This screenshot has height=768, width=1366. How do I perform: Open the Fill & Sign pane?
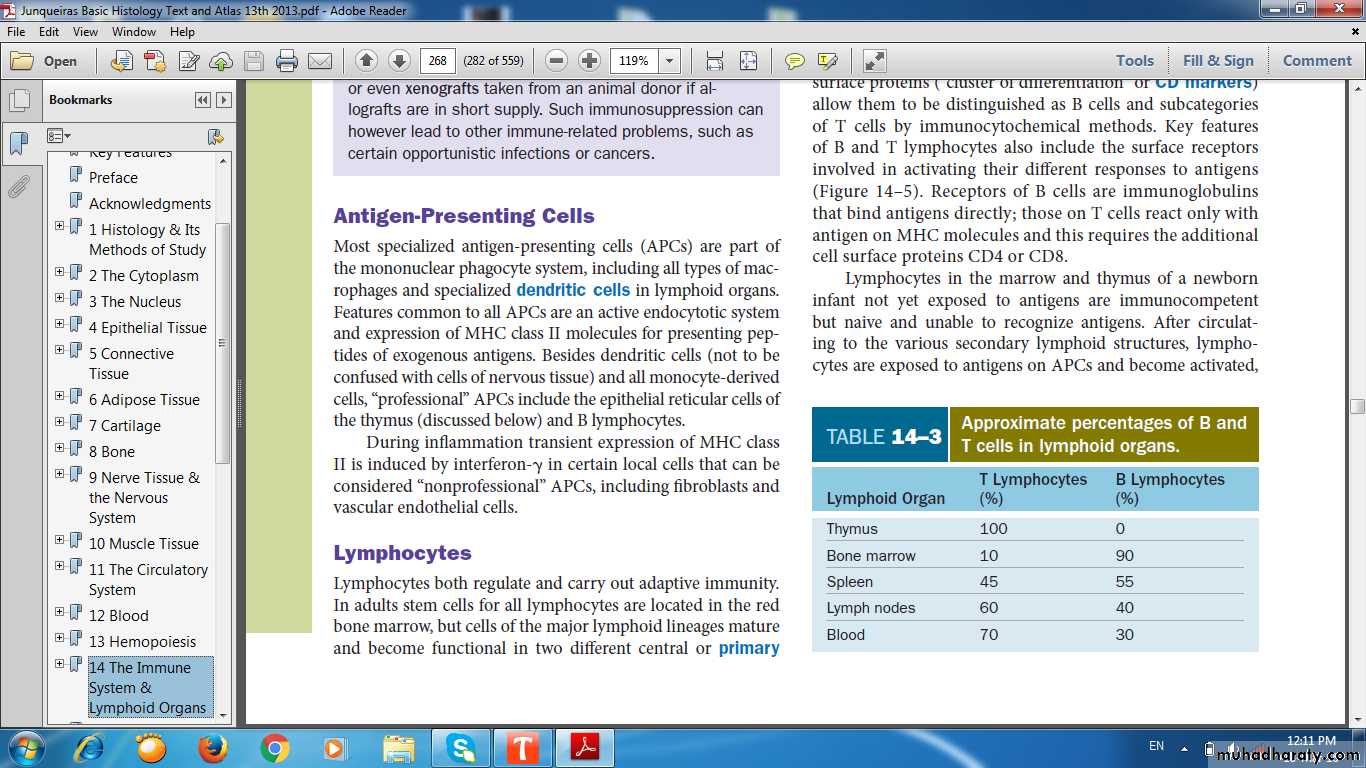(1217, 61)
